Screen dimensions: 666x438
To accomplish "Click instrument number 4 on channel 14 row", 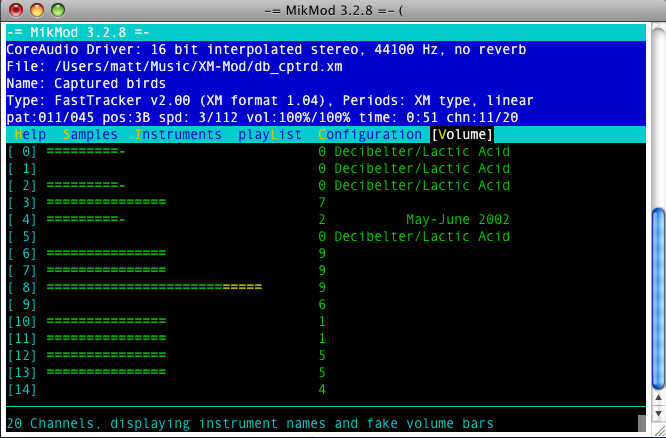I will pos(322,390).
